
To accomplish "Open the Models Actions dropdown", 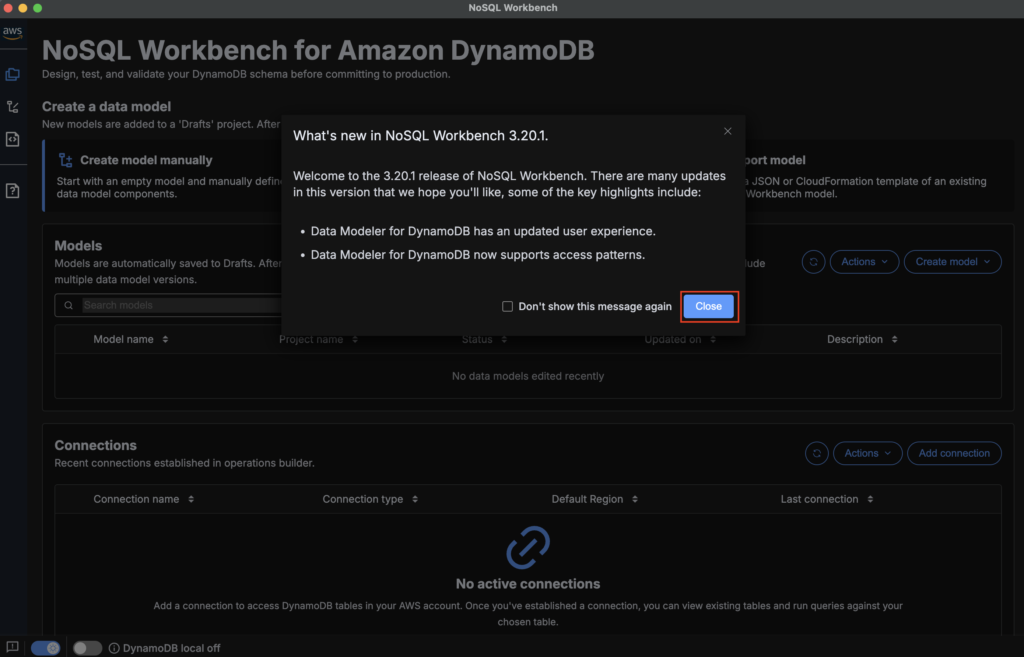I will 864,262.
